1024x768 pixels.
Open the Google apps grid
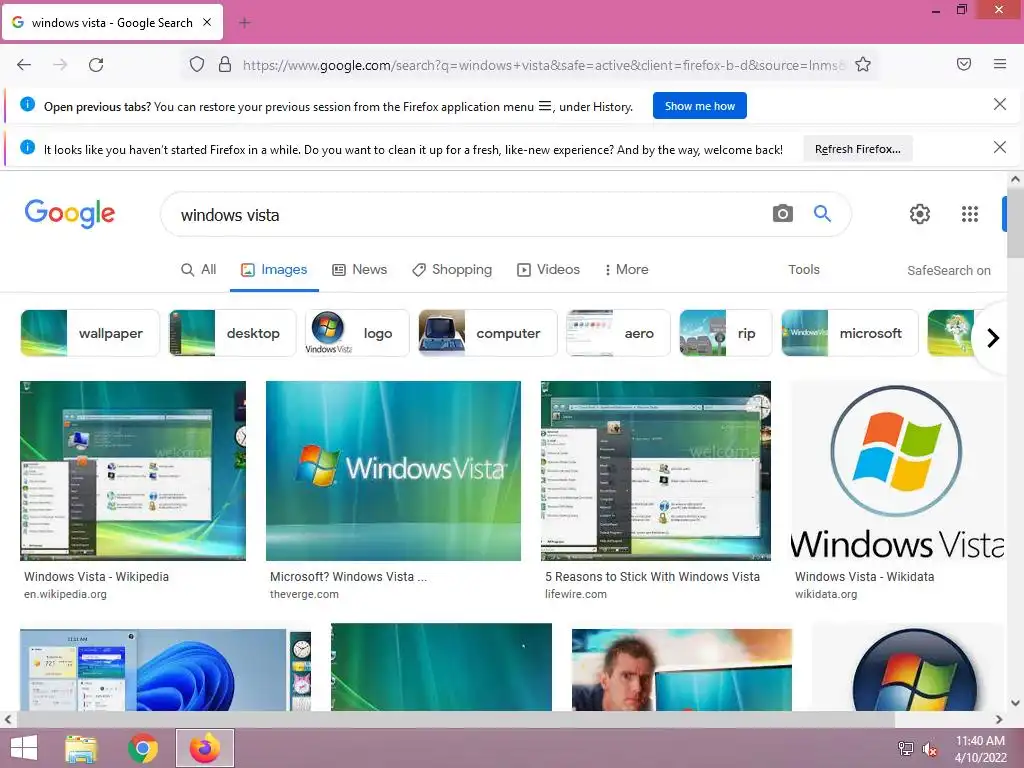(x=970, y=214)
